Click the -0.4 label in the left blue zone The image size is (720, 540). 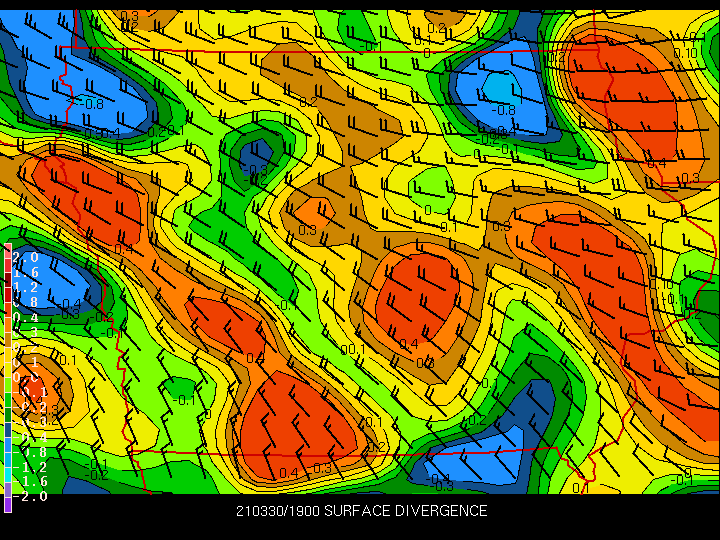coord(69,304)
